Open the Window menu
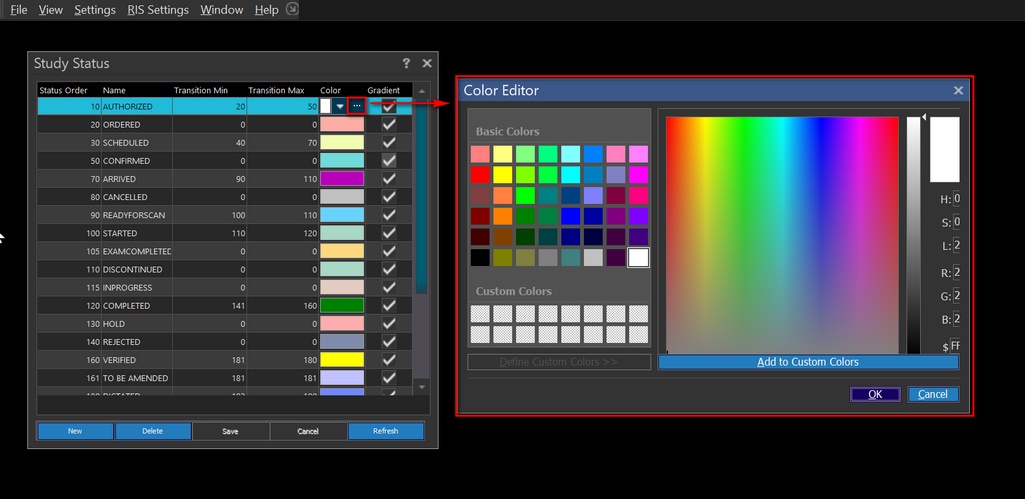 221,10
